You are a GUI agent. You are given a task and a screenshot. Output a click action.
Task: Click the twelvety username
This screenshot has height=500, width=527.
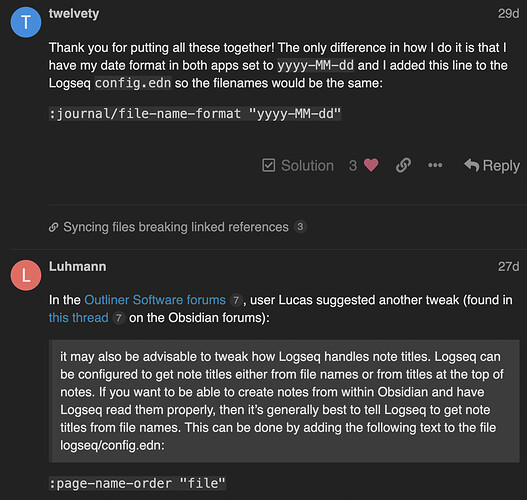point(74,14)
